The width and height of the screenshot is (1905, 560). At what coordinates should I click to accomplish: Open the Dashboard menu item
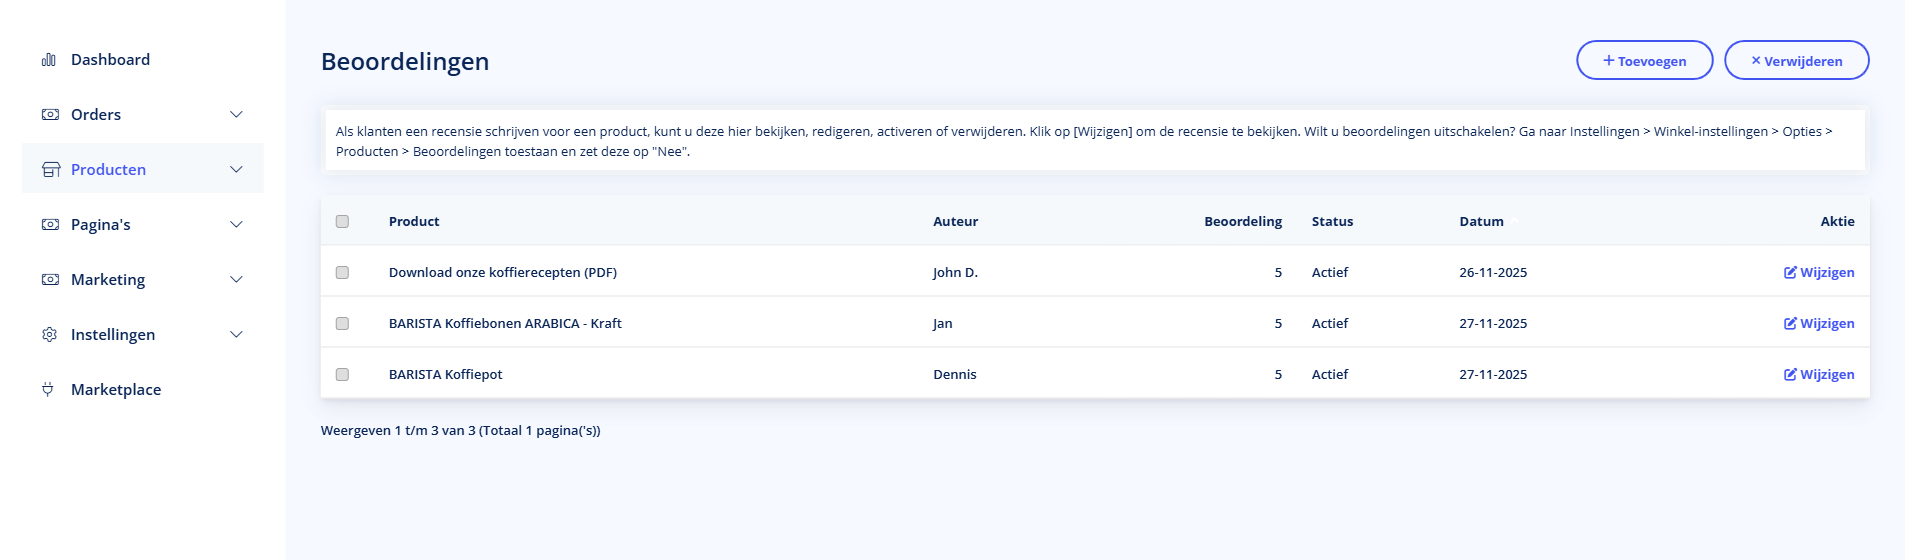click(110, 60)
